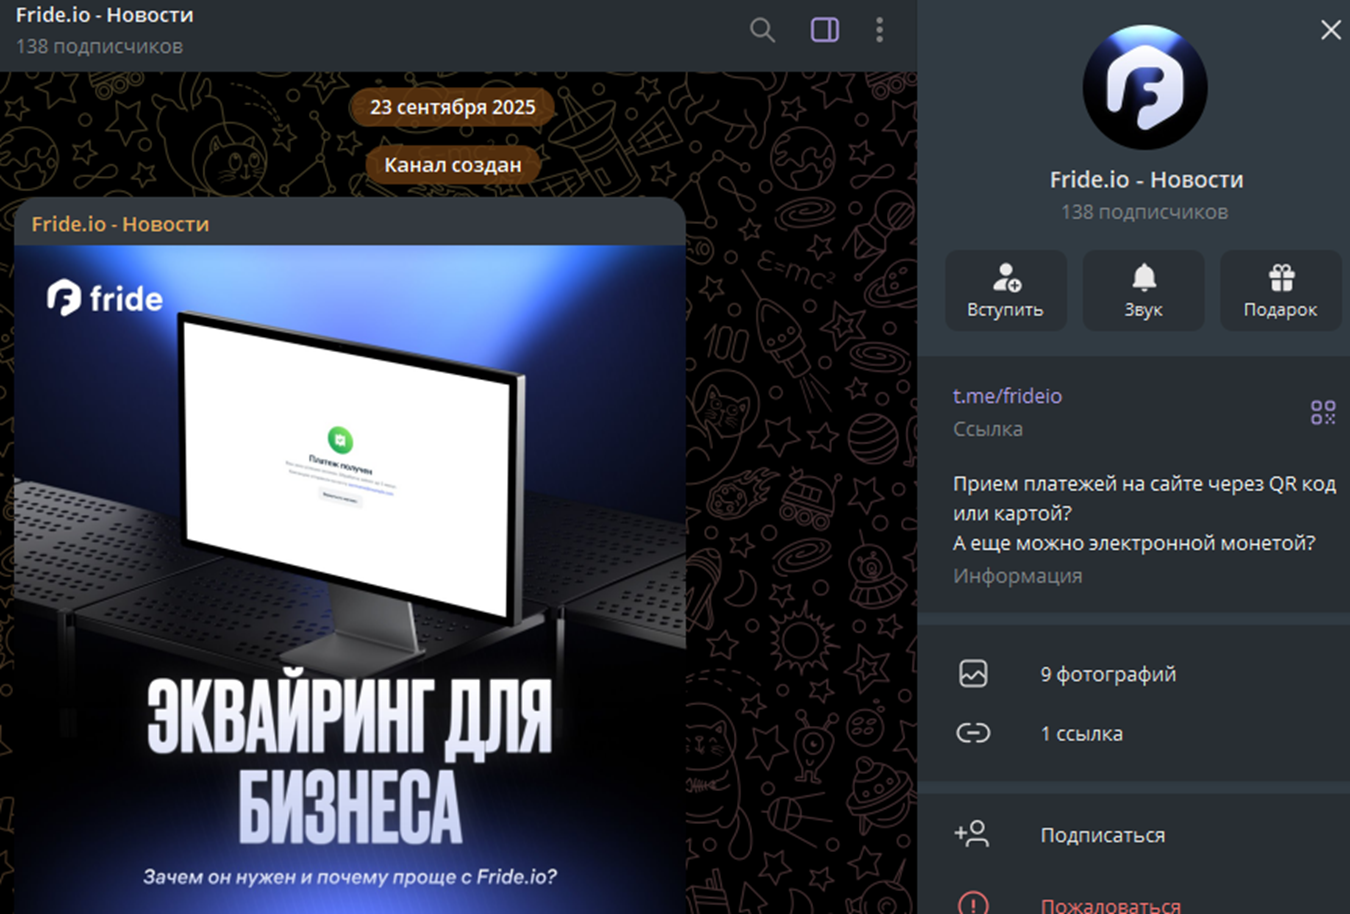Viewport: 1350px width, 914px height.
Task: Click the channel title in the header
Action: [105, 15]
